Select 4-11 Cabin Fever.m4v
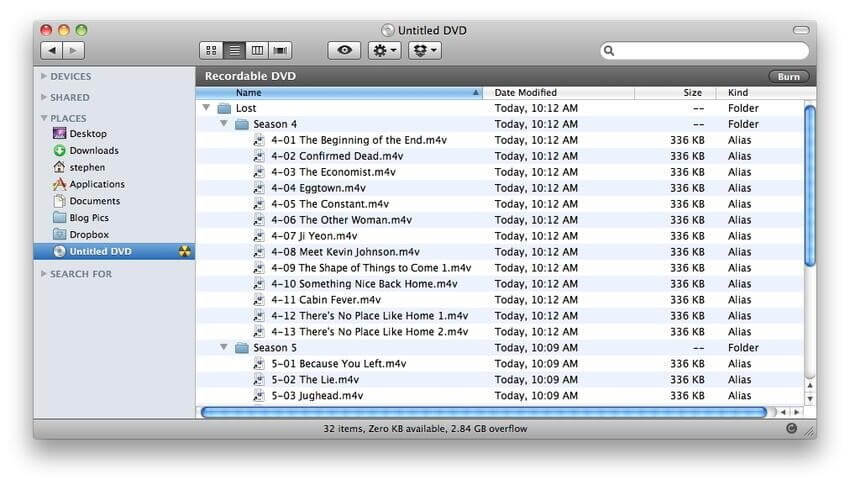 click(x=326, y=300)
